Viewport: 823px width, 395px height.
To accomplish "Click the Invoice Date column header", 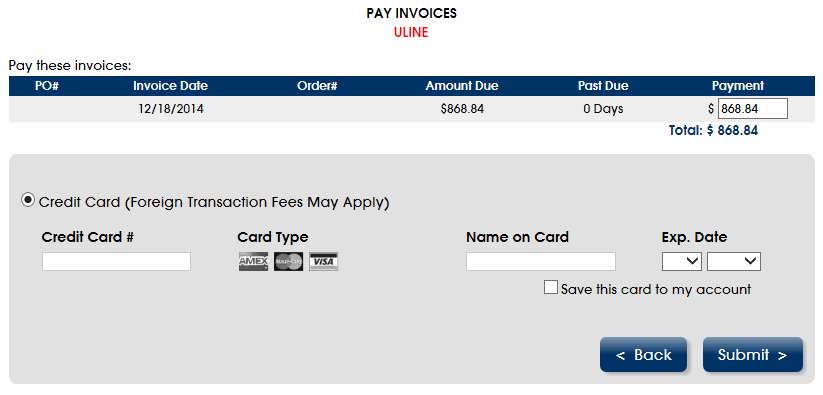I will (x=171, y=86).
